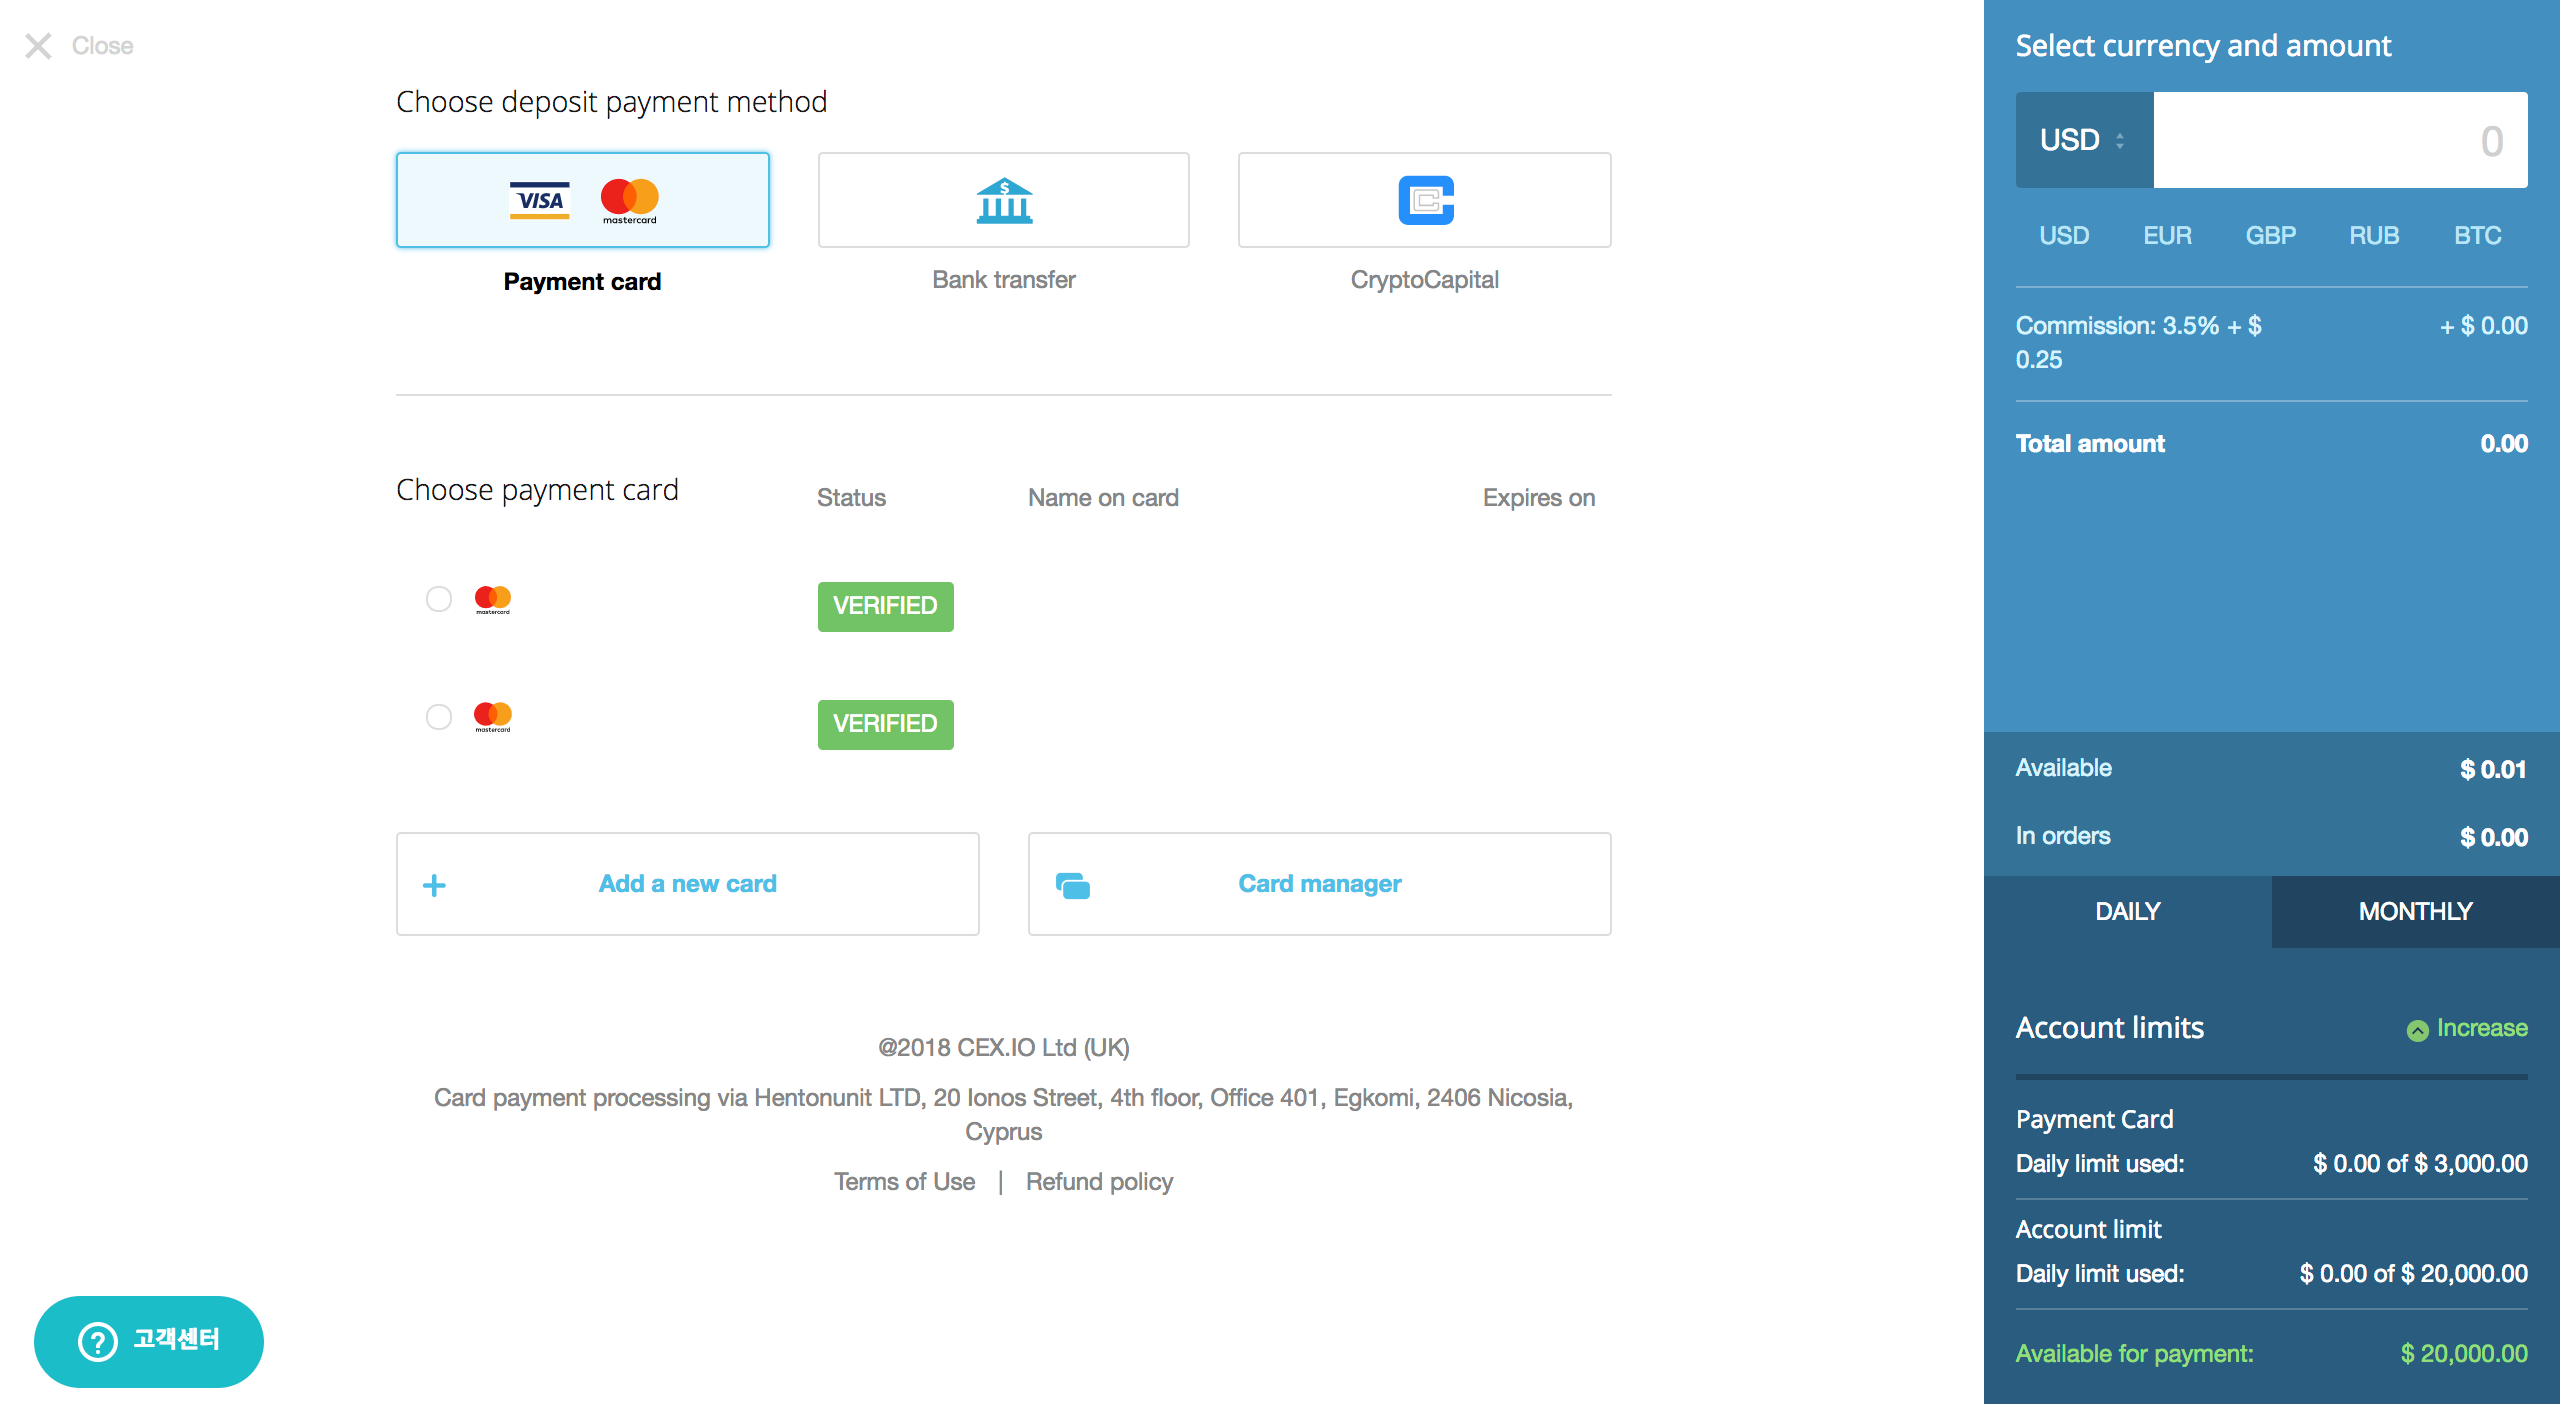Viewport: 2560px width, 1404px height.
Task: Click the plus icon for adding a card
Action: coord(434,885)
